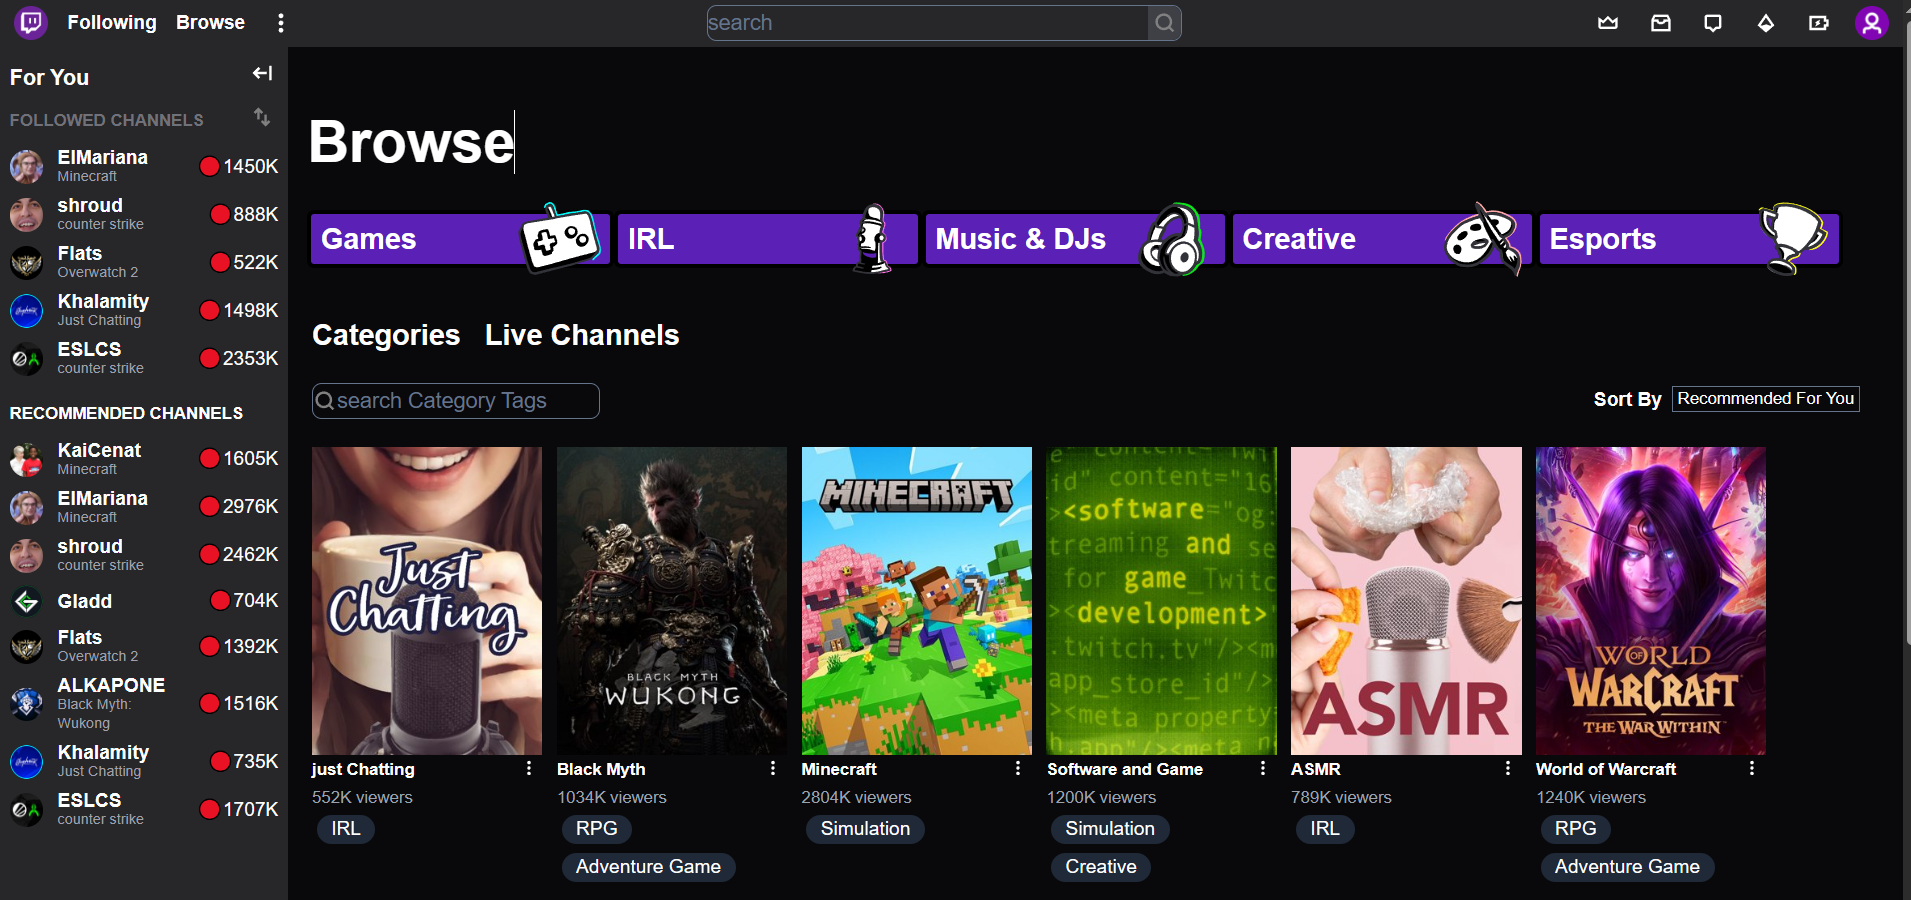Click '2804K viewers' text under Minecraft
The image size is (1911, 900).
coord(857,797)
